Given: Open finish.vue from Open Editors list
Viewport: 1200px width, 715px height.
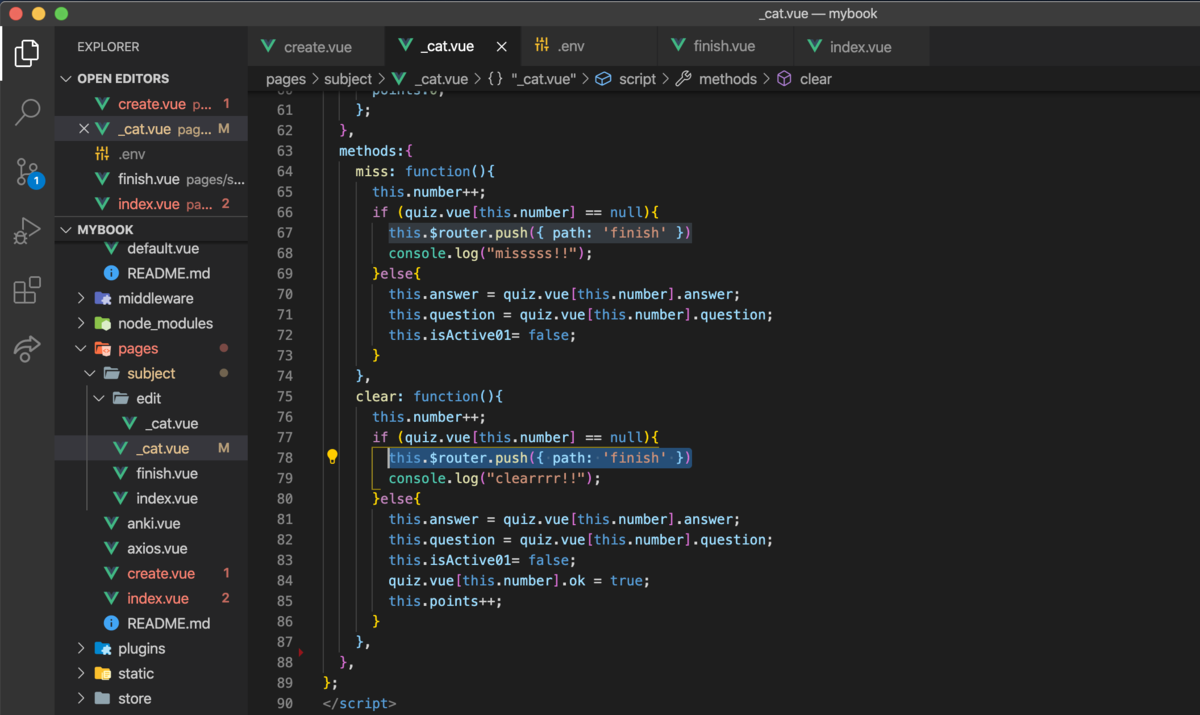Looking at the screenshot, I should (x=151, y=179).
